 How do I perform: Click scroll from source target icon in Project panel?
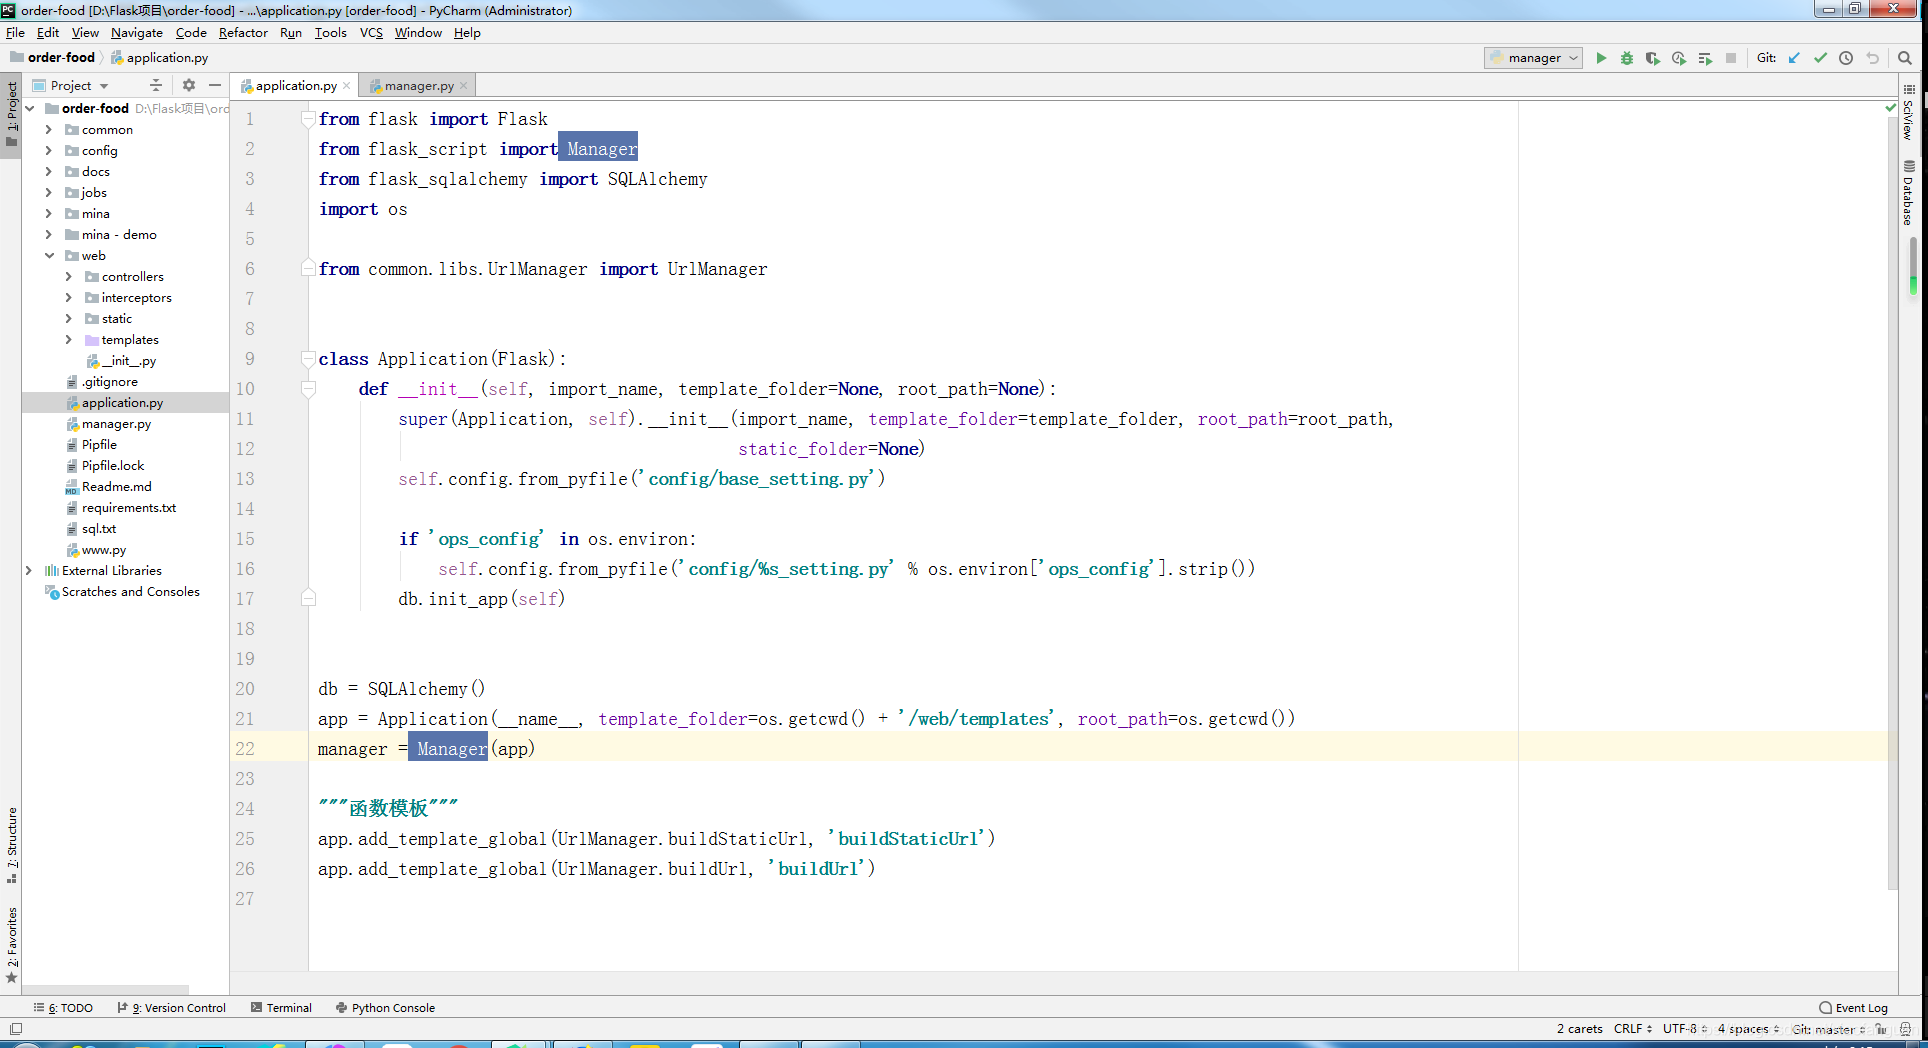pos(156,85)
